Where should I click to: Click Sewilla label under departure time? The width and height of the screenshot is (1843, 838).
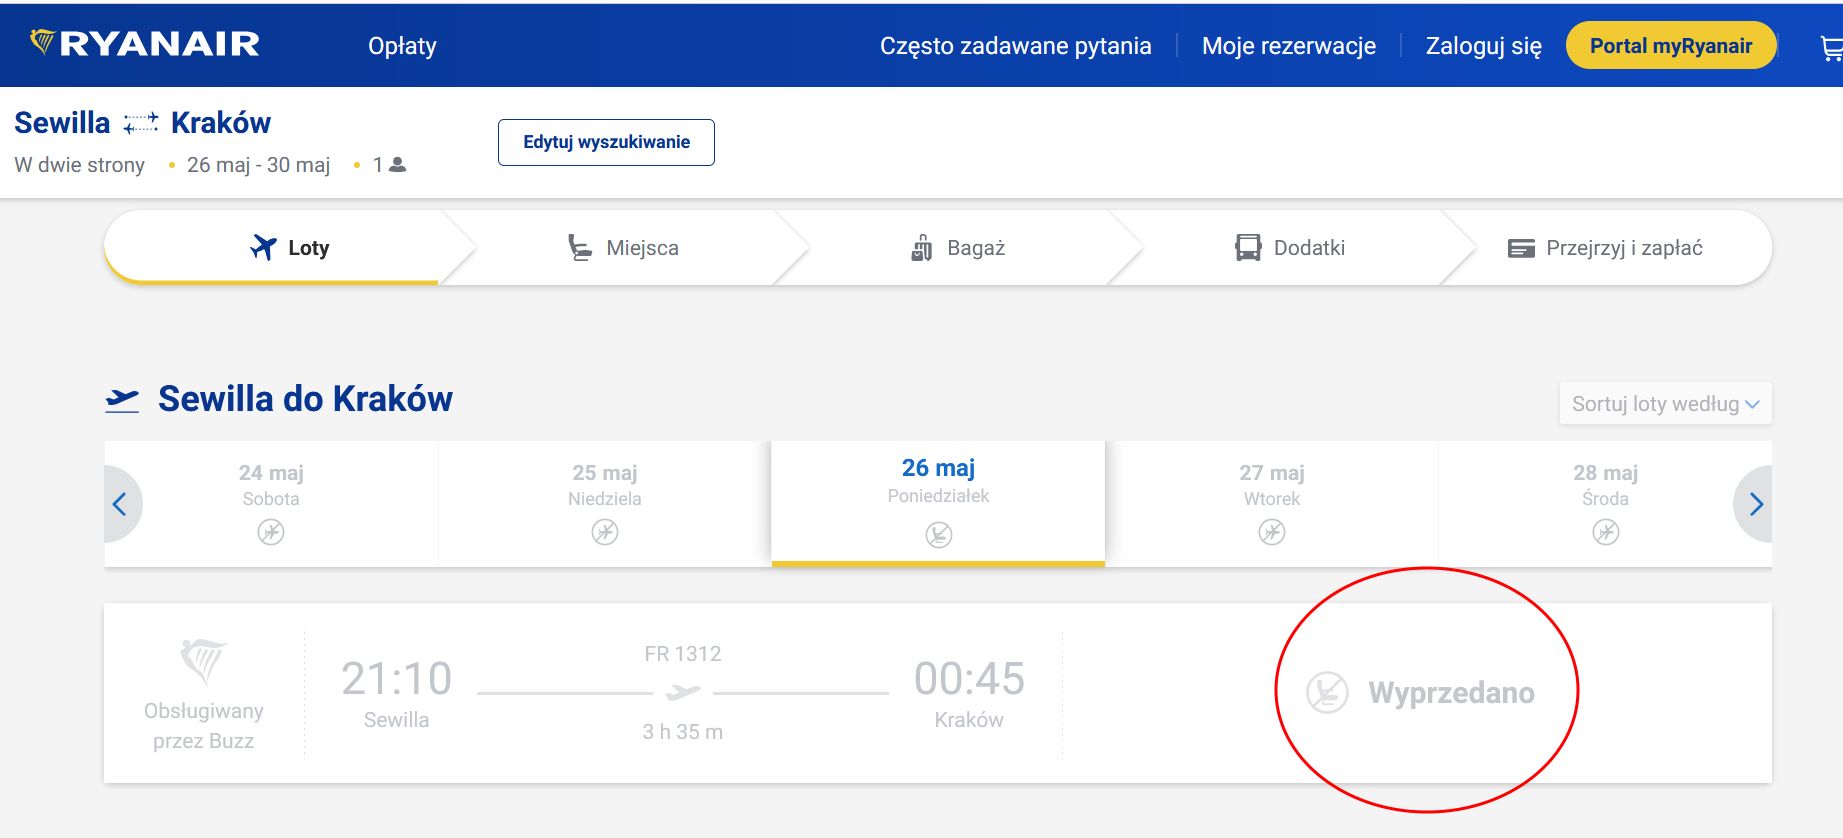tap(397, 720)
